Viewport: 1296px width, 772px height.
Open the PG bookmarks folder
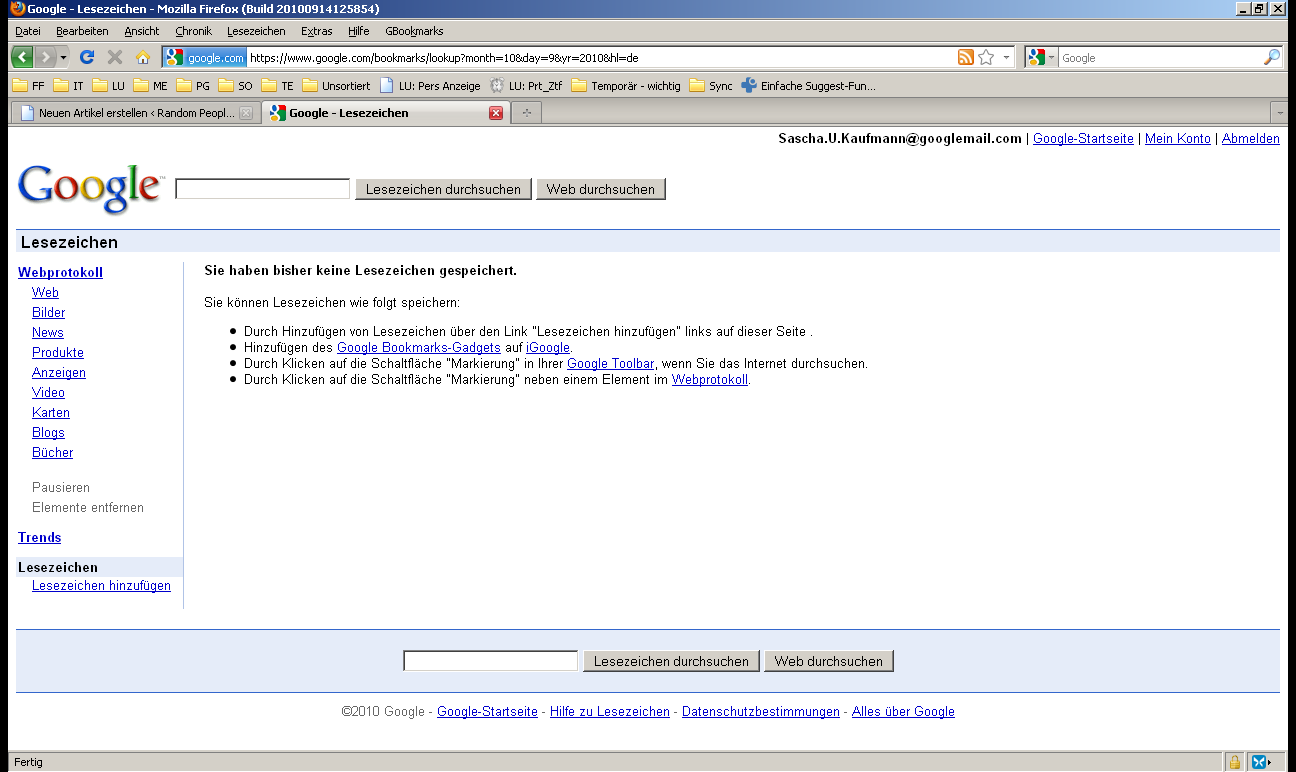tap(193, 86)
